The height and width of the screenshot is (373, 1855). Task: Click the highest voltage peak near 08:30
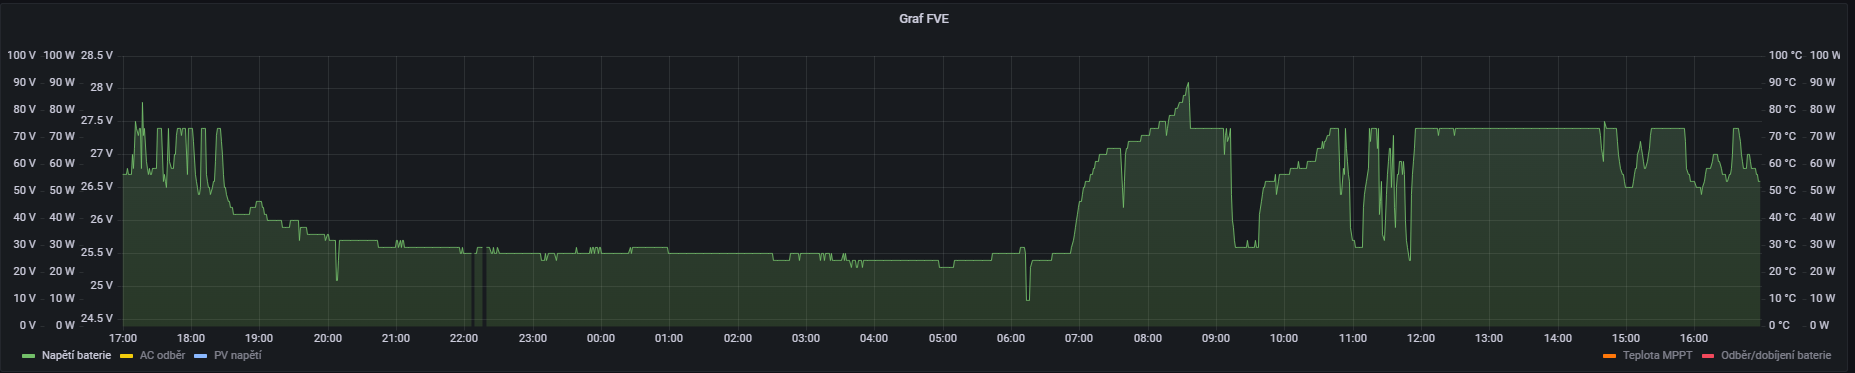pyautogui.click(x=1187, y=84)
